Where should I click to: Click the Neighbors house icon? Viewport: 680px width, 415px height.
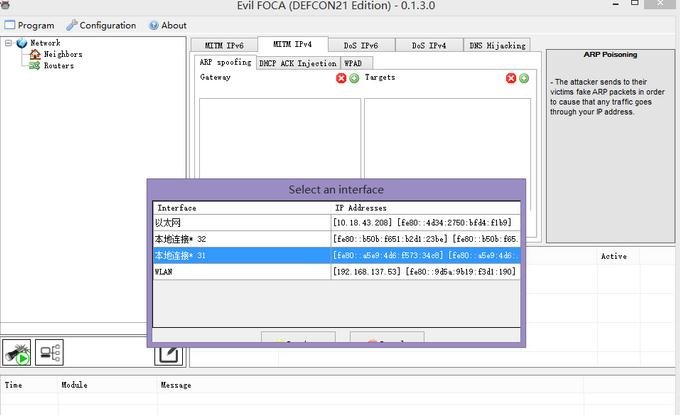pos(35,54)
